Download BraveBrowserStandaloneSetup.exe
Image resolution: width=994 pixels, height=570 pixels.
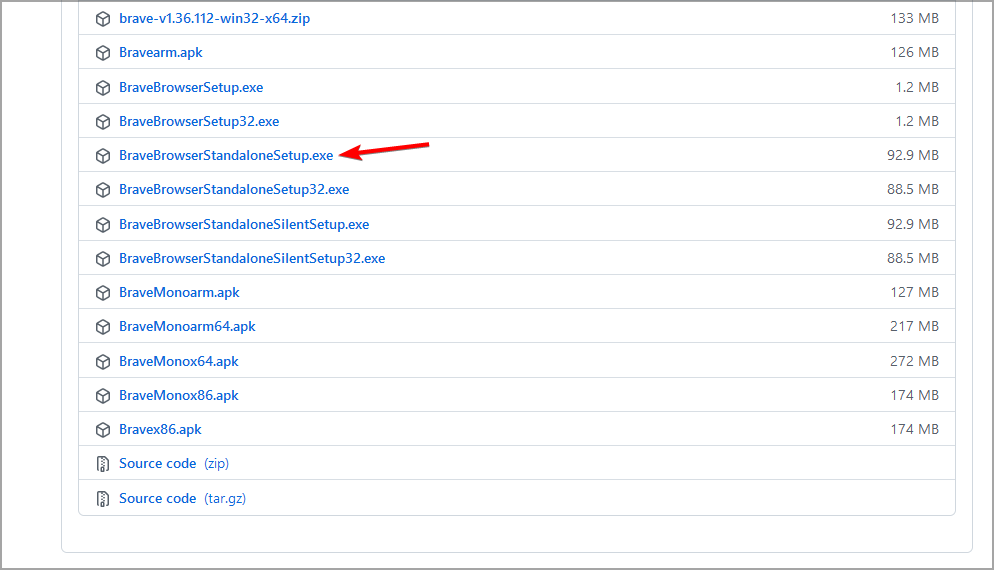point(226,155)
